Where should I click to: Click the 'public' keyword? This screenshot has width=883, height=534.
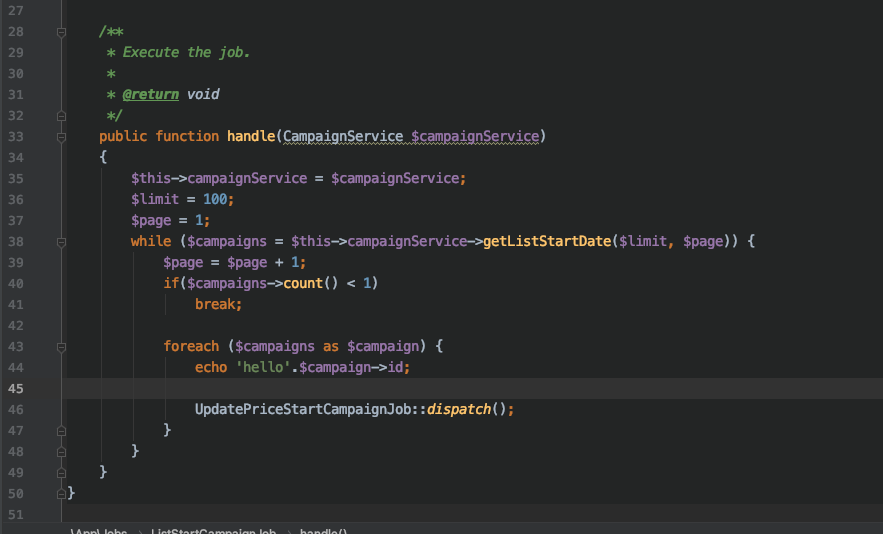(123, 136)
